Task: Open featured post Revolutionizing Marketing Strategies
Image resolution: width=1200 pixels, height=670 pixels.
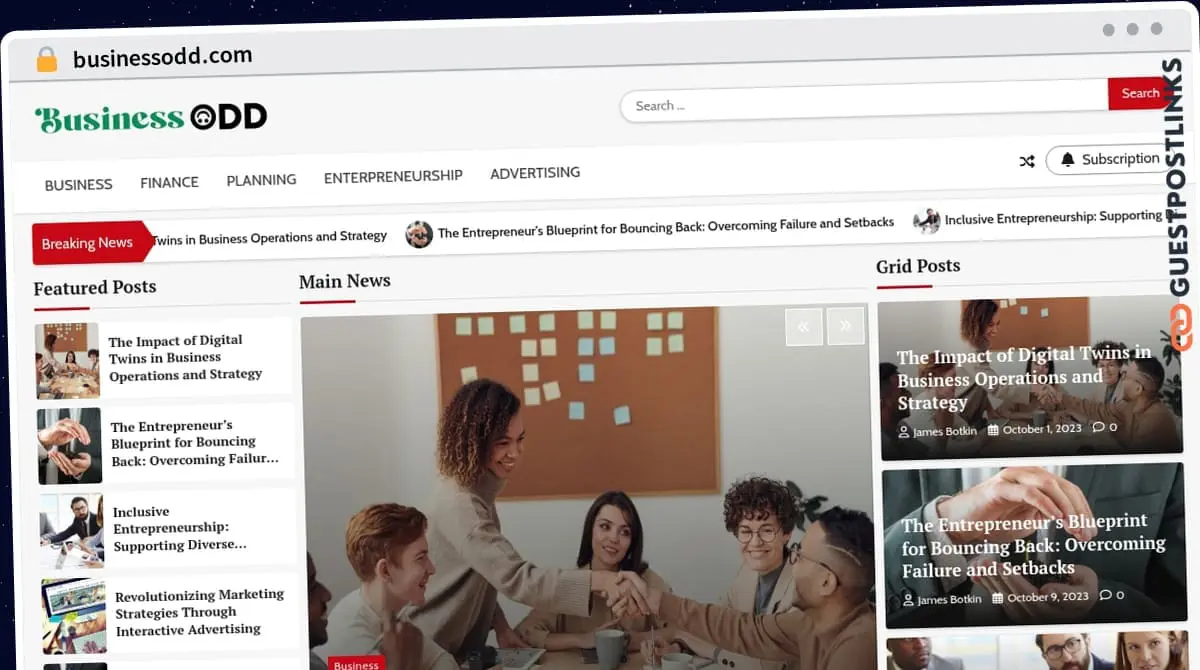Action: (199, 612)
